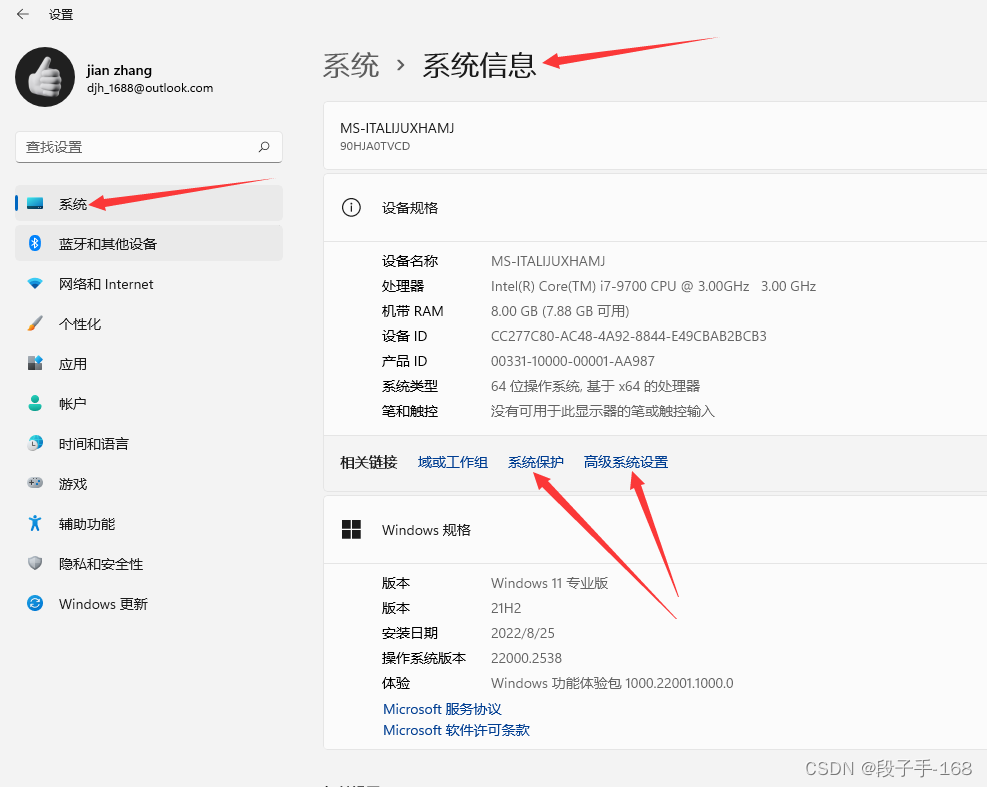Click the install date 2022/8/25
The width and height of the screenshot is (987, 787).
coord(522,633)
